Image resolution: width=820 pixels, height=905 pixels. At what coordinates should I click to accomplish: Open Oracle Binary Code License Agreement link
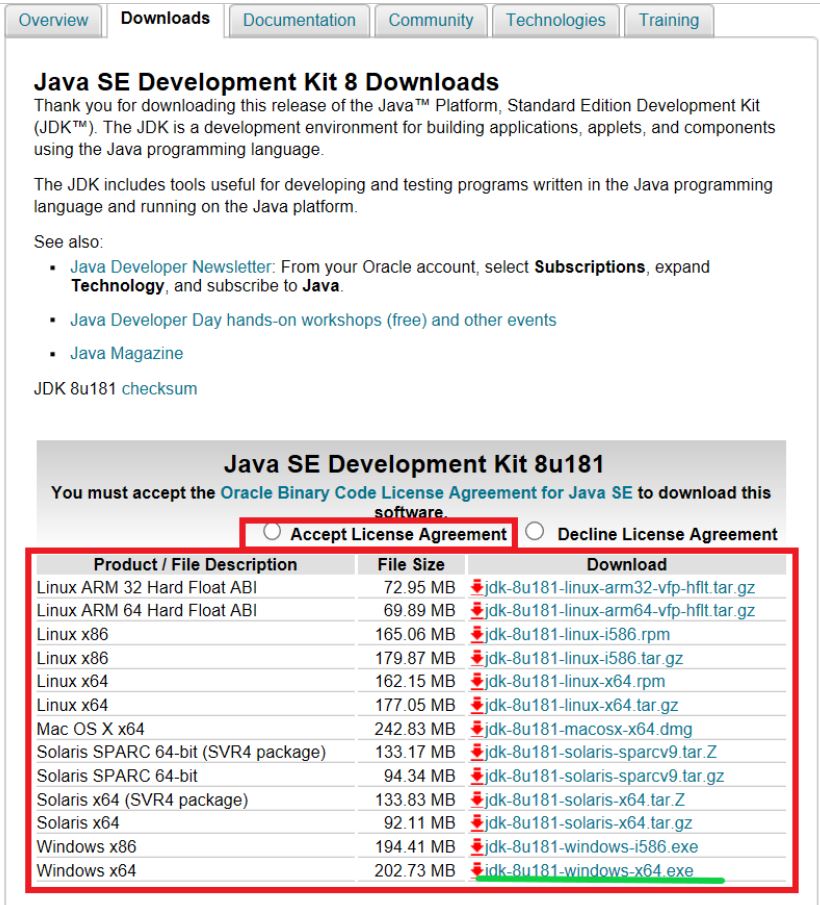426,492
